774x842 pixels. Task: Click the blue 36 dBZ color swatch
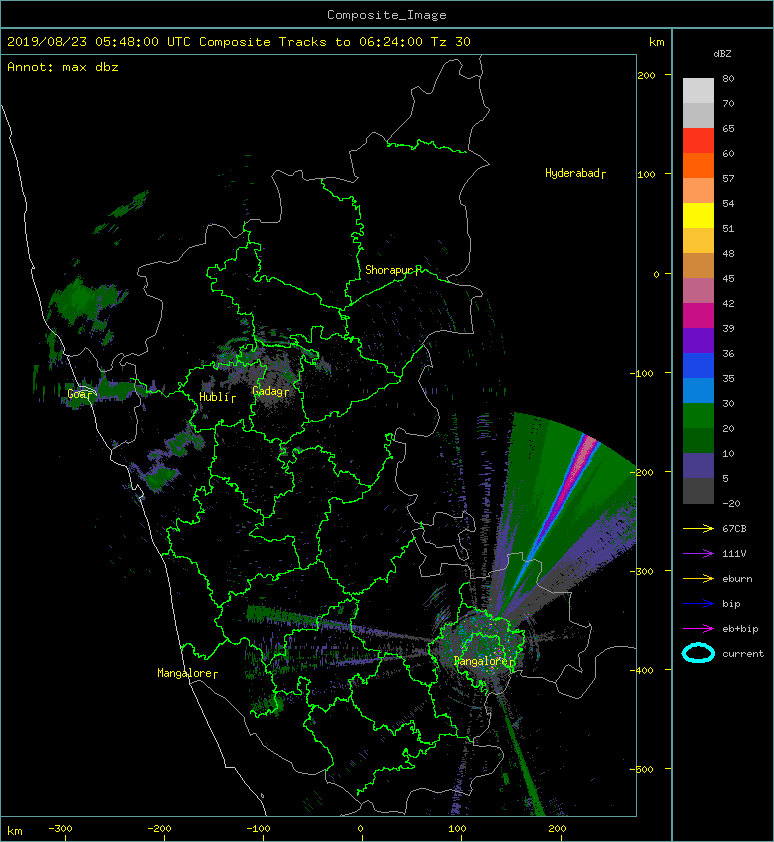pyautogui.click(x=698, y=366)
